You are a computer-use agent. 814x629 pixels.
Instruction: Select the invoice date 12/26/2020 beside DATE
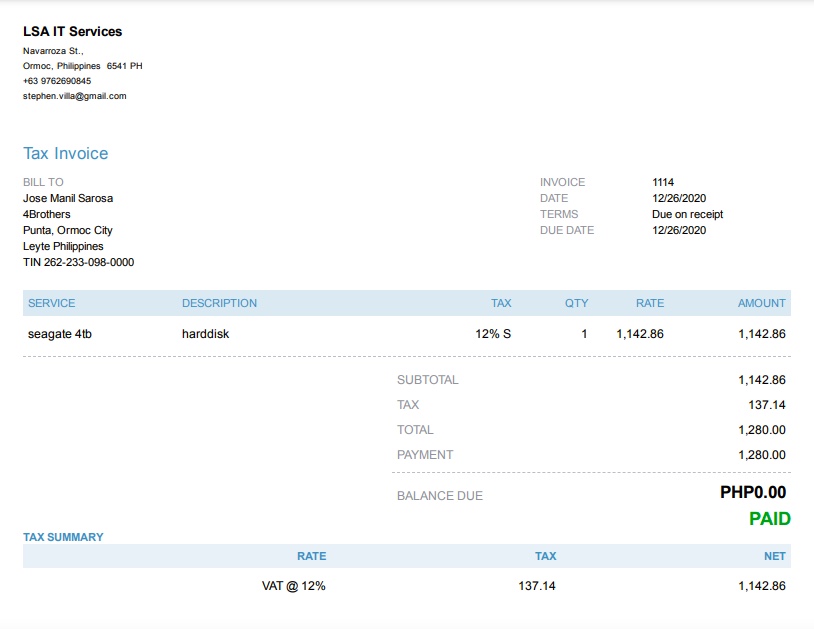[x=679, y=198]
